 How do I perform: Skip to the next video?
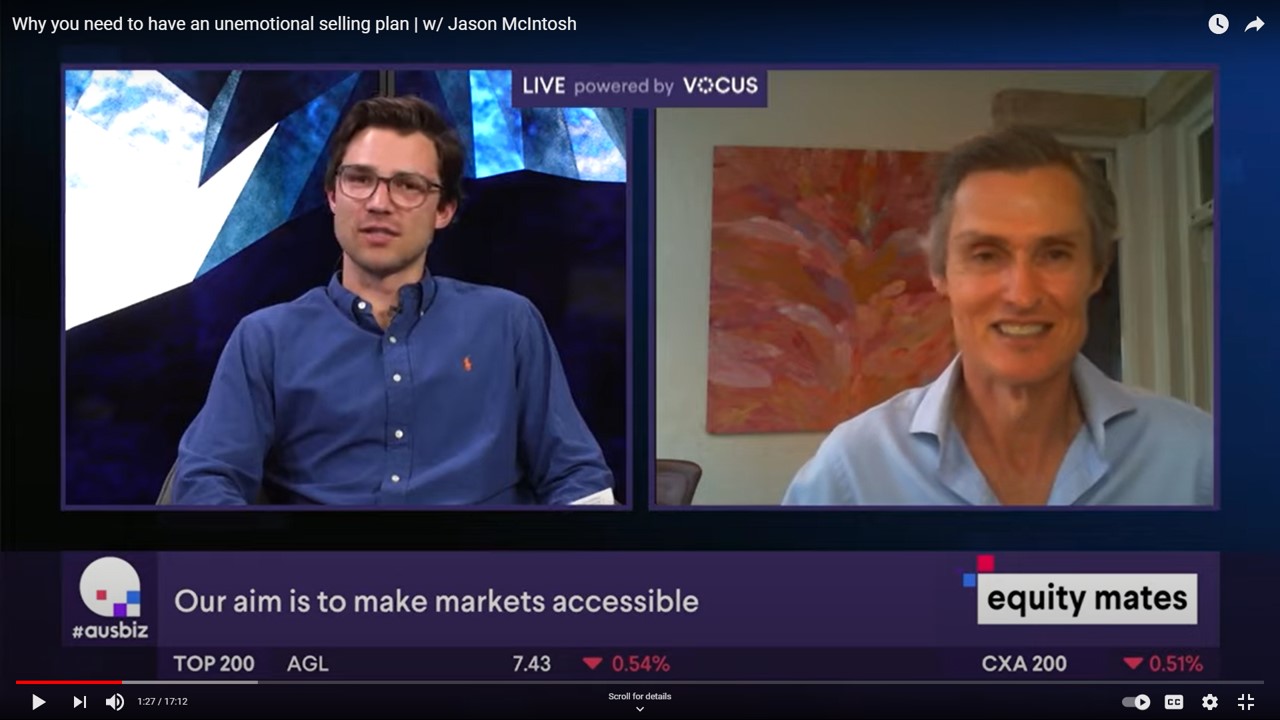point(79,702)
